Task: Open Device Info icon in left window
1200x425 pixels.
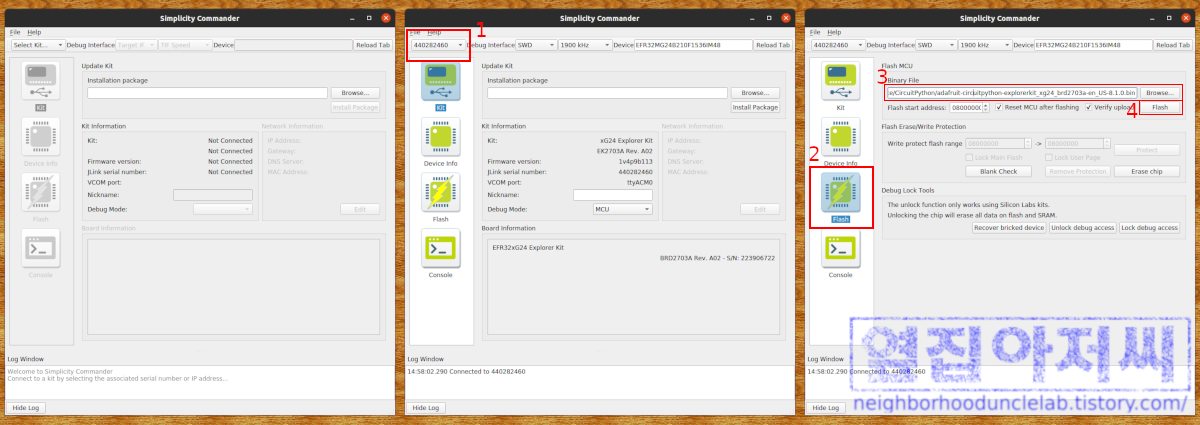Action: (x=41, y=137)
